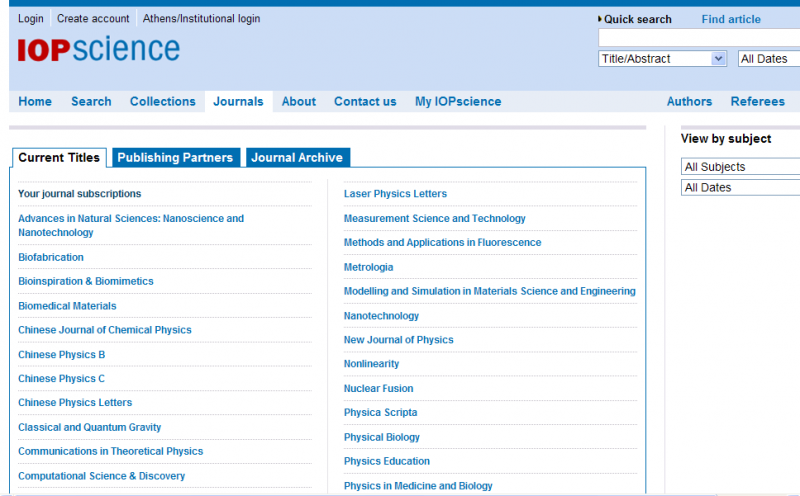800x496 pixels.
Task: Open Physical Biology journal
Action: [382, 437]
